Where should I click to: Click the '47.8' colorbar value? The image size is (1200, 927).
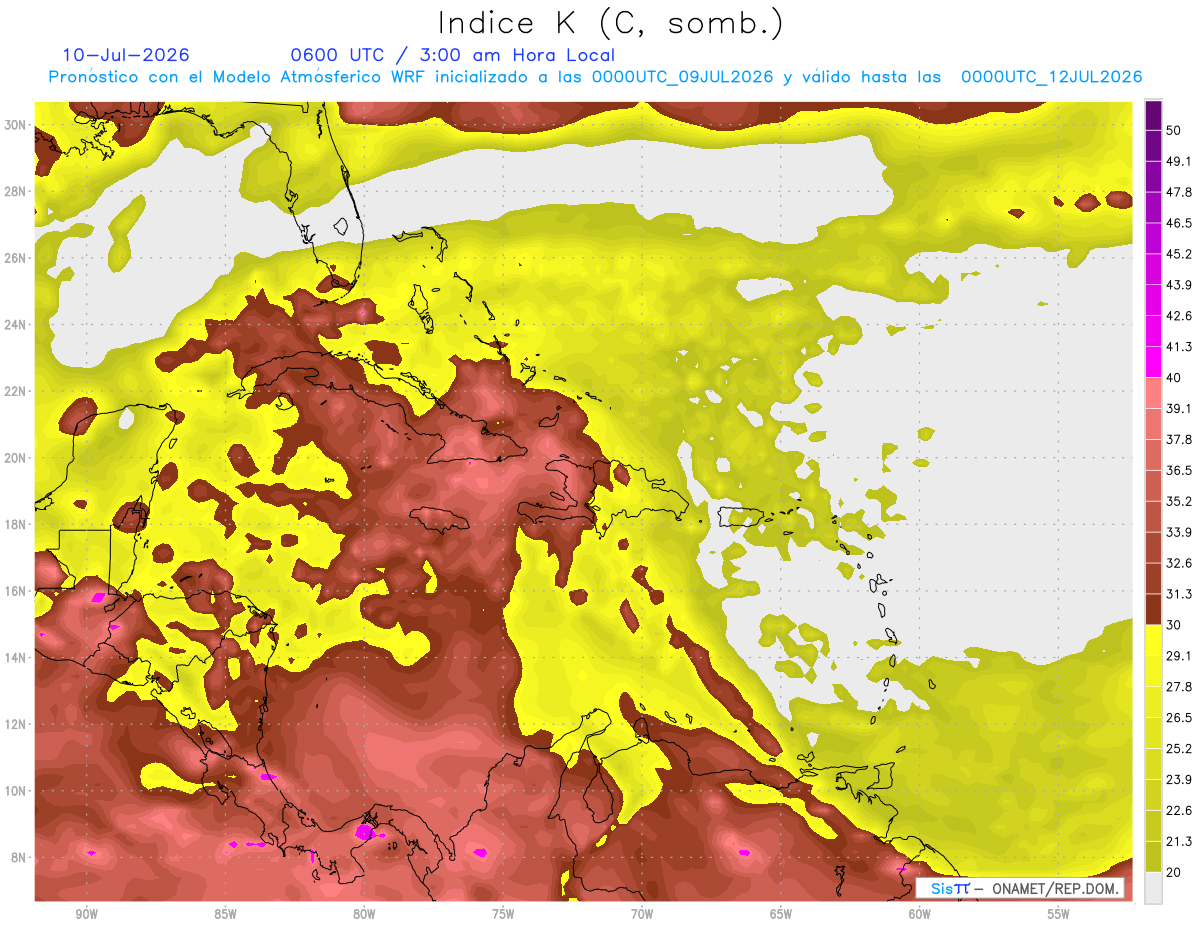1178,192
